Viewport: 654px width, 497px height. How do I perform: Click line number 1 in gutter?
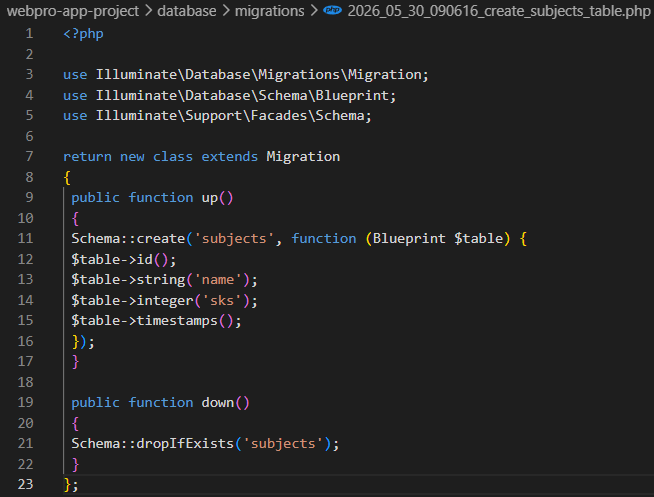point(29,33)
